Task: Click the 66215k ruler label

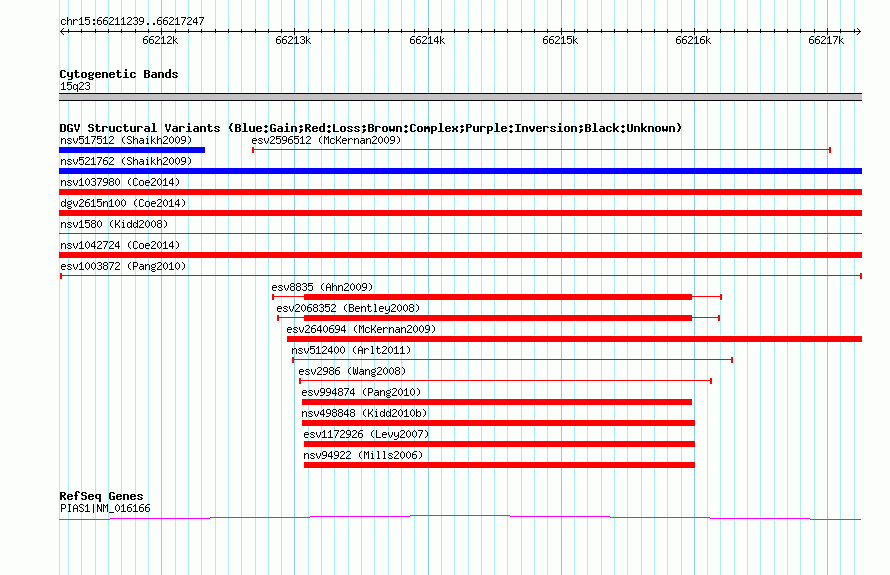Action: [560, 40]
